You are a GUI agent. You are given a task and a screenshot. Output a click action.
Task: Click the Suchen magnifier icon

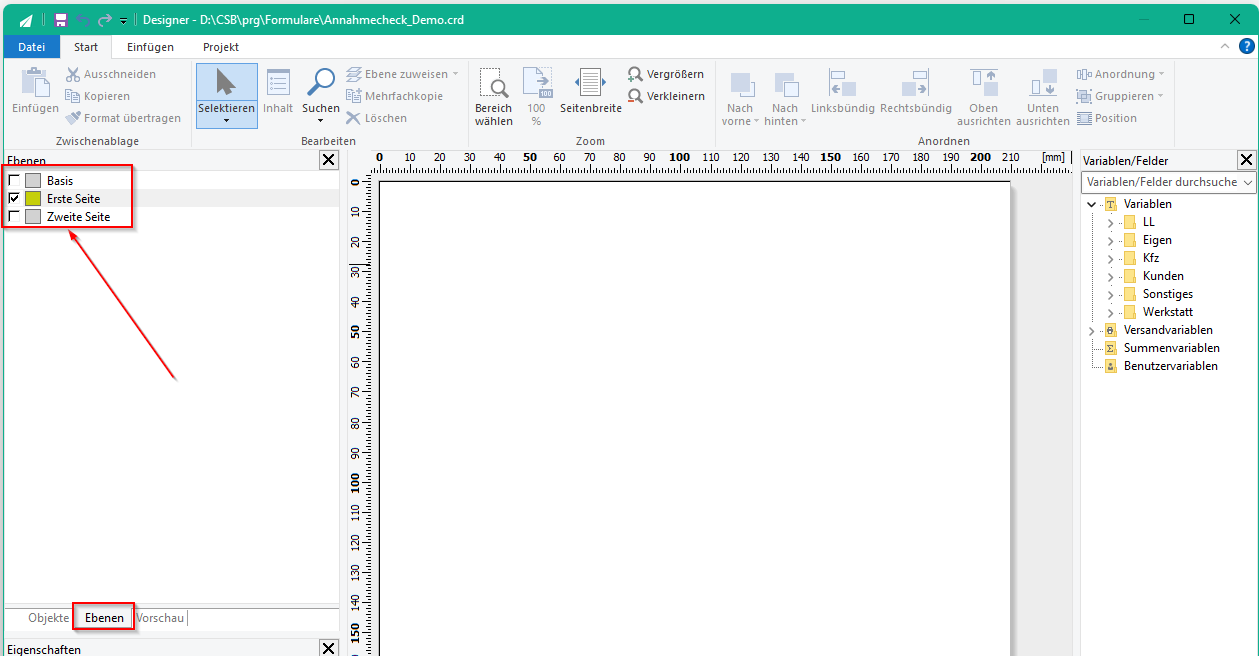pos(321,83)
